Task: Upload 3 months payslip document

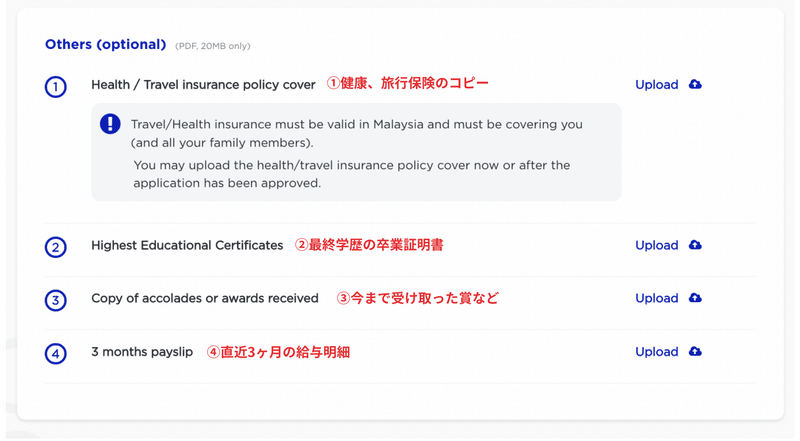Action: point(657,352)
